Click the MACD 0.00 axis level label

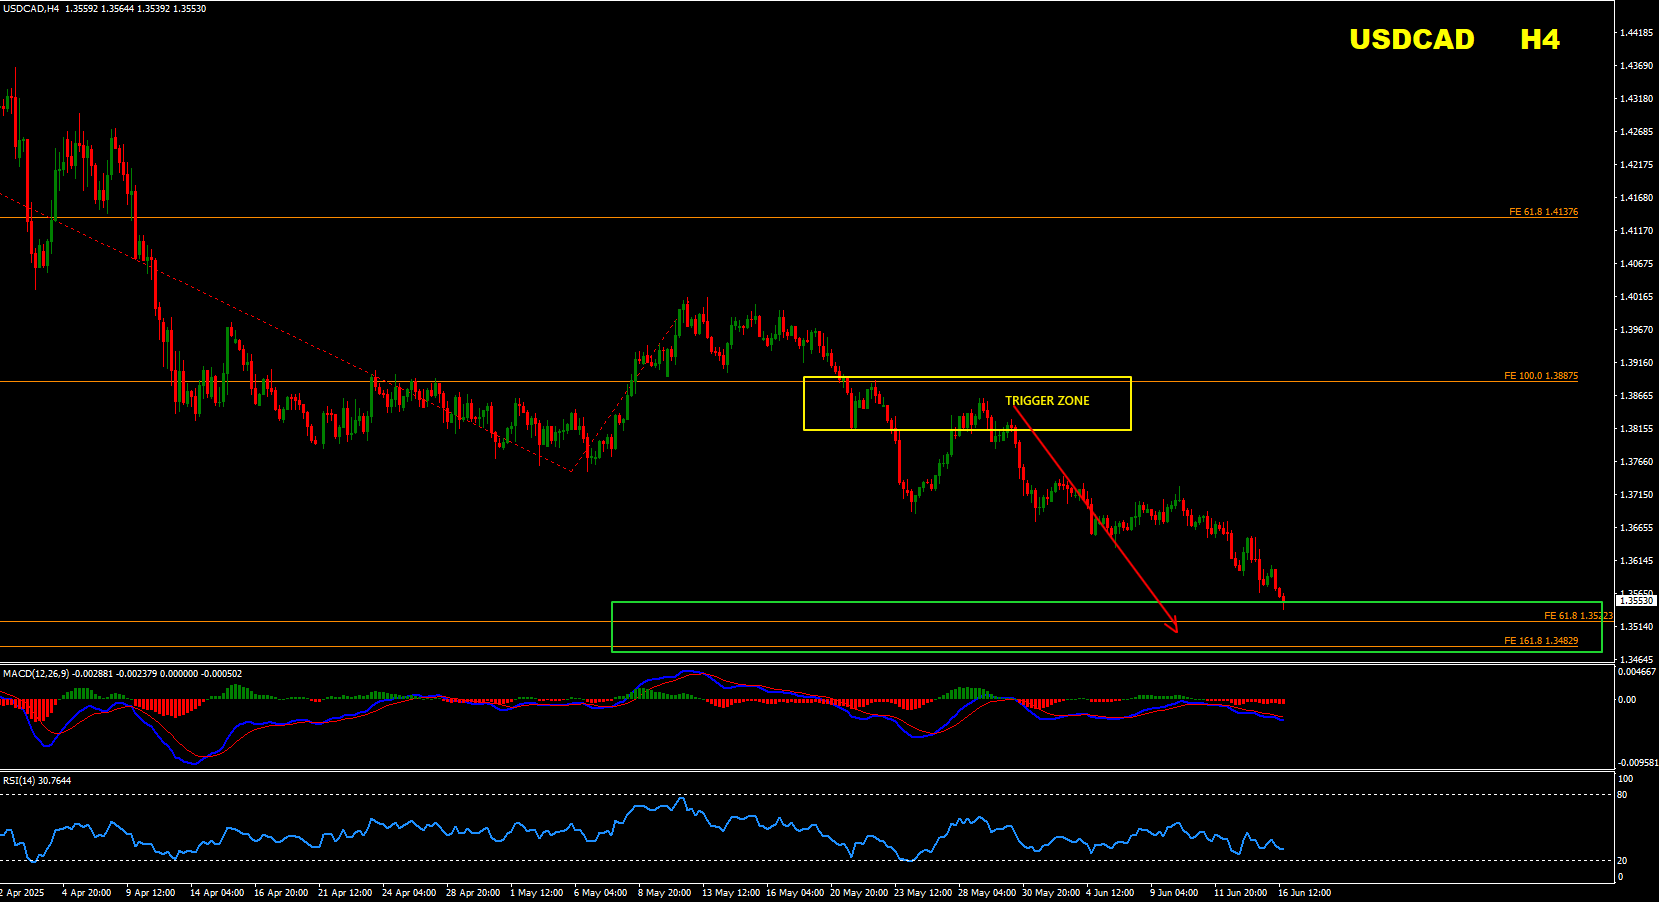(x=1627, y=700)
